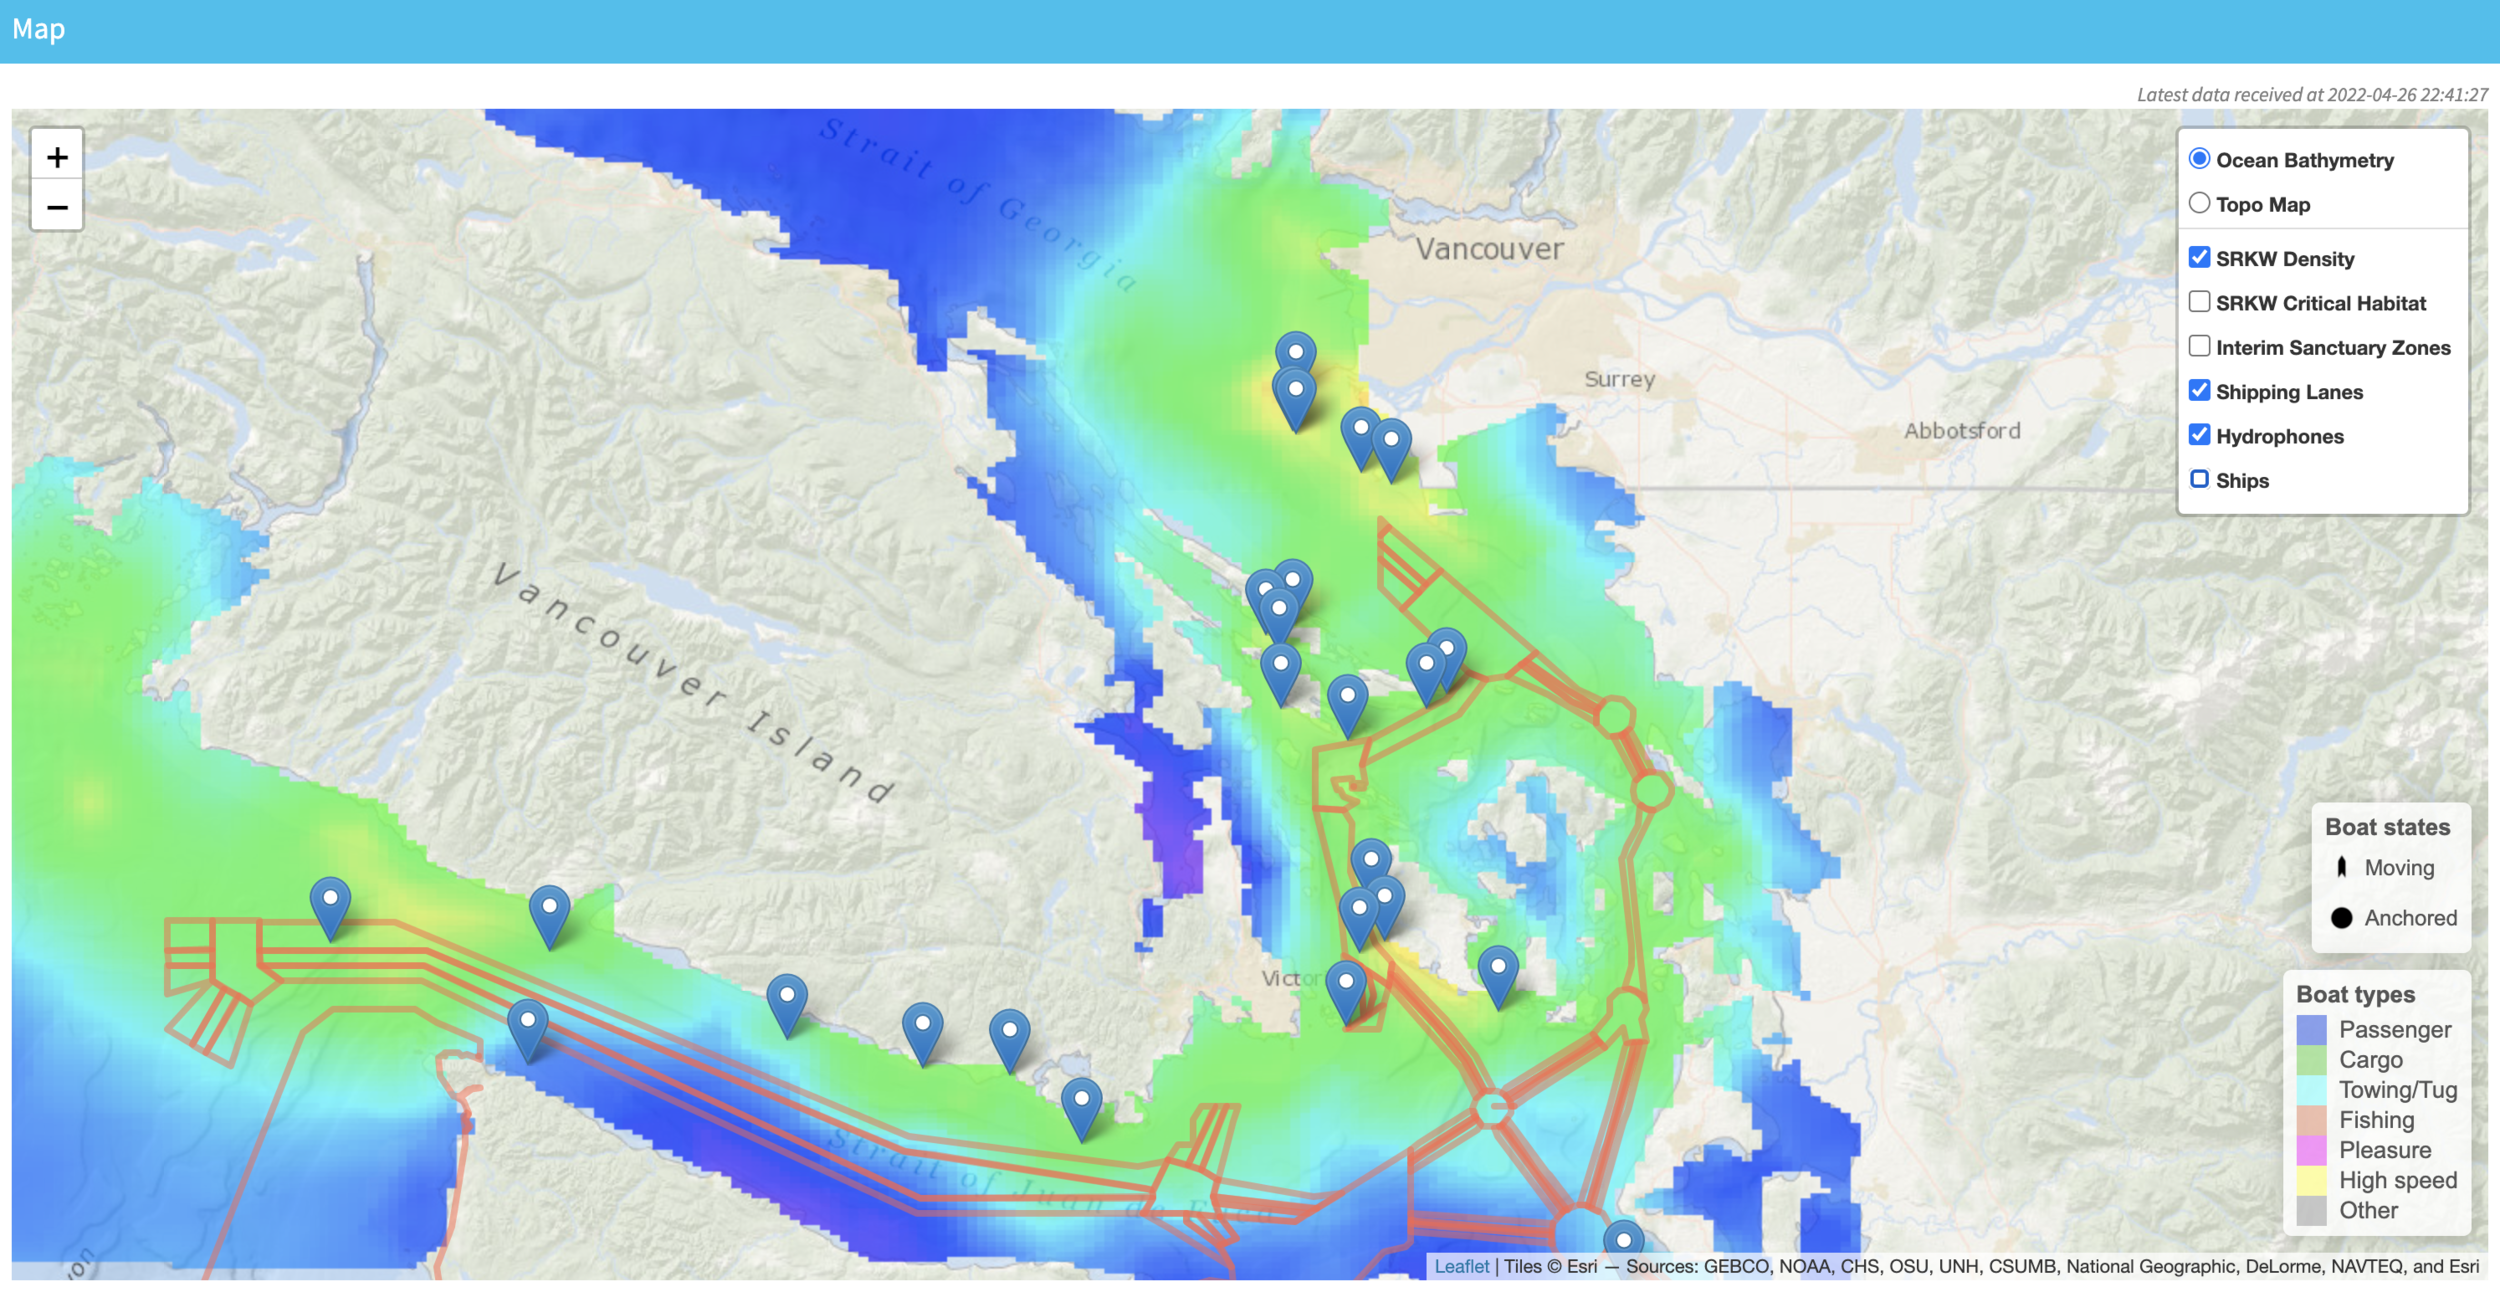Click hydrophone marker directly over Victoria label
This screenshot has height=1292, width=2500.
(1346, 984)
